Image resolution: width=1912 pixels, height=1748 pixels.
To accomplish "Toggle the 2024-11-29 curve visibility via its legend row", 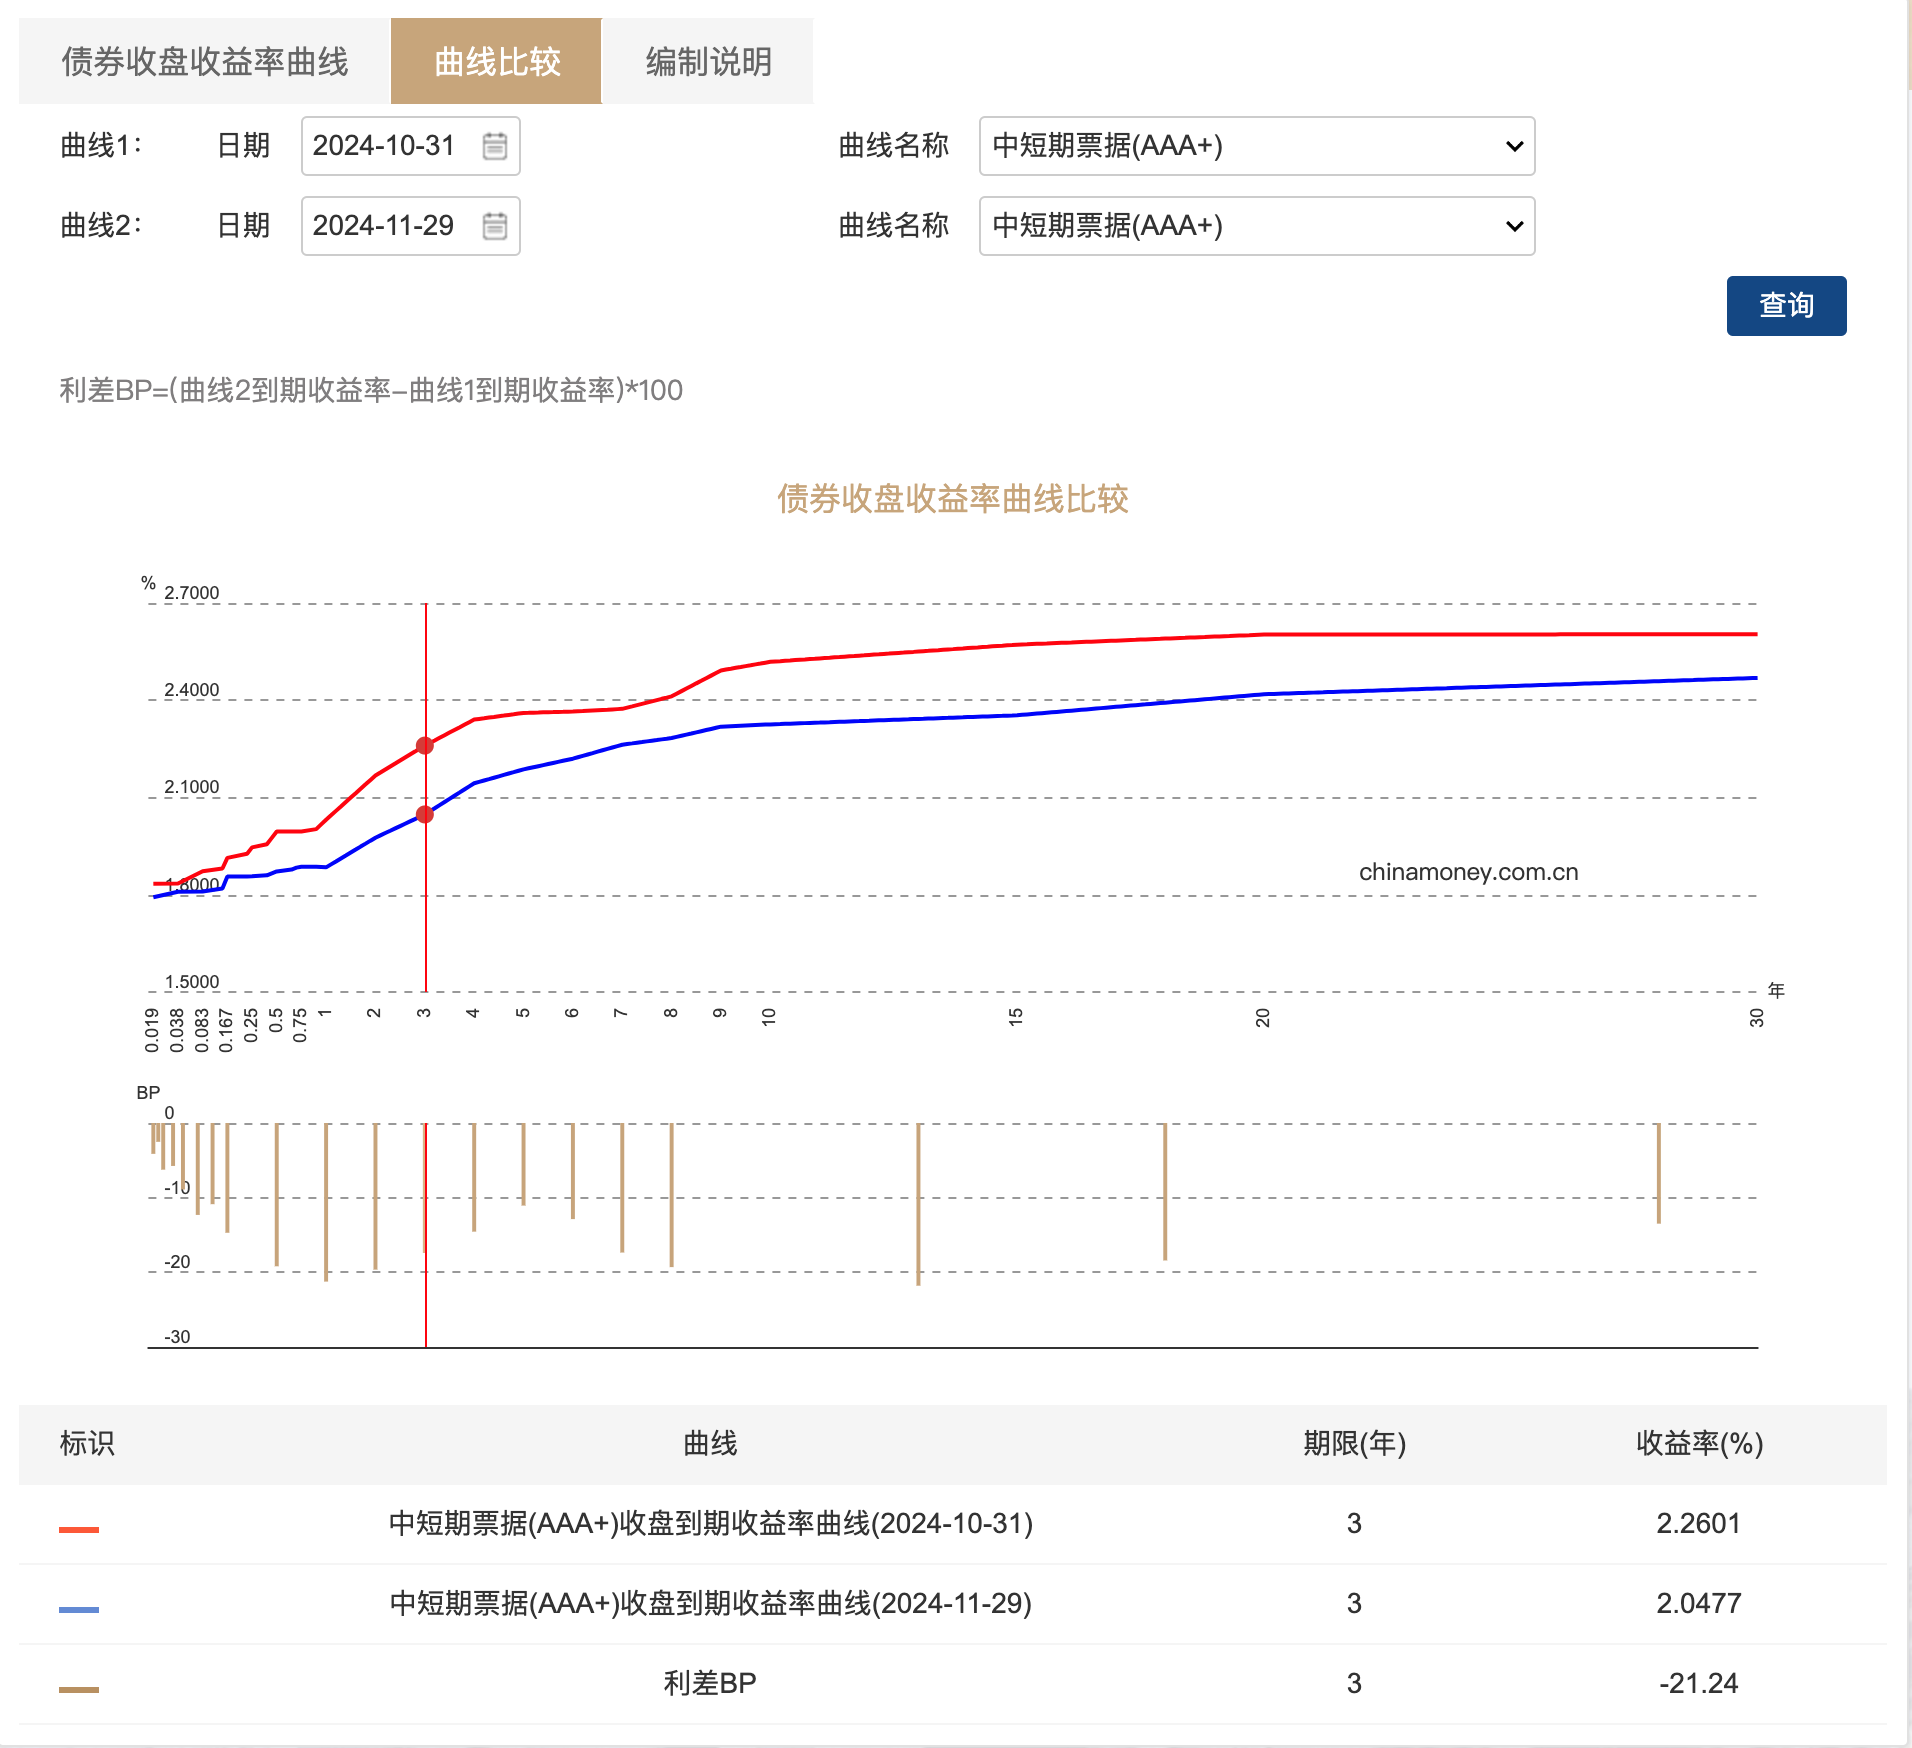I will coord(710,1603).
